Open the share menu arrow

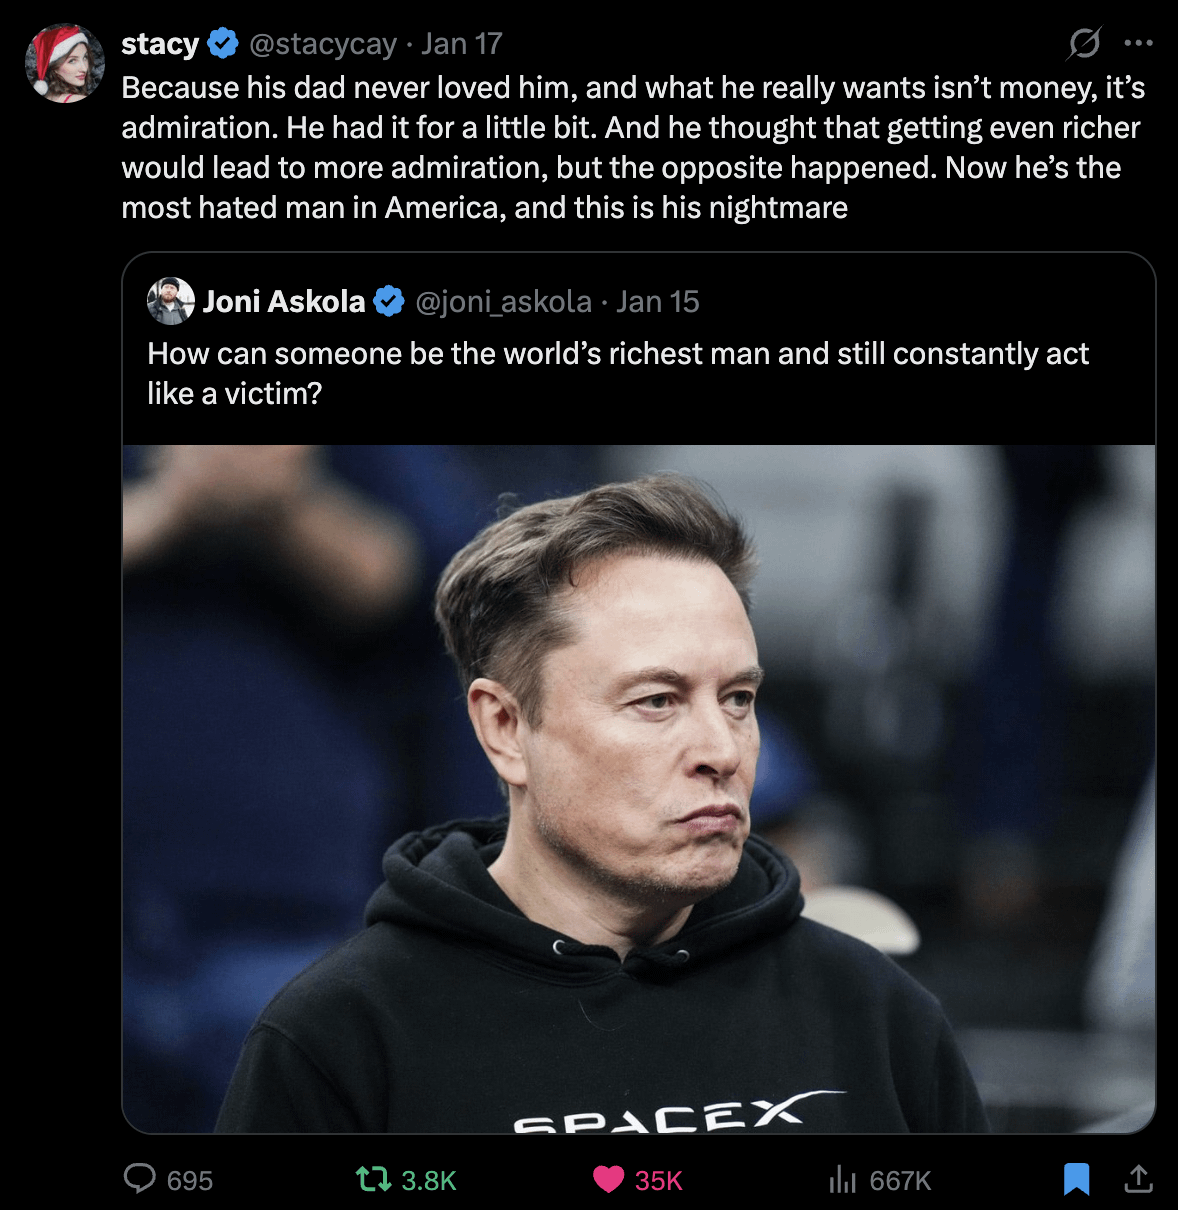tap(1138, 1180)
